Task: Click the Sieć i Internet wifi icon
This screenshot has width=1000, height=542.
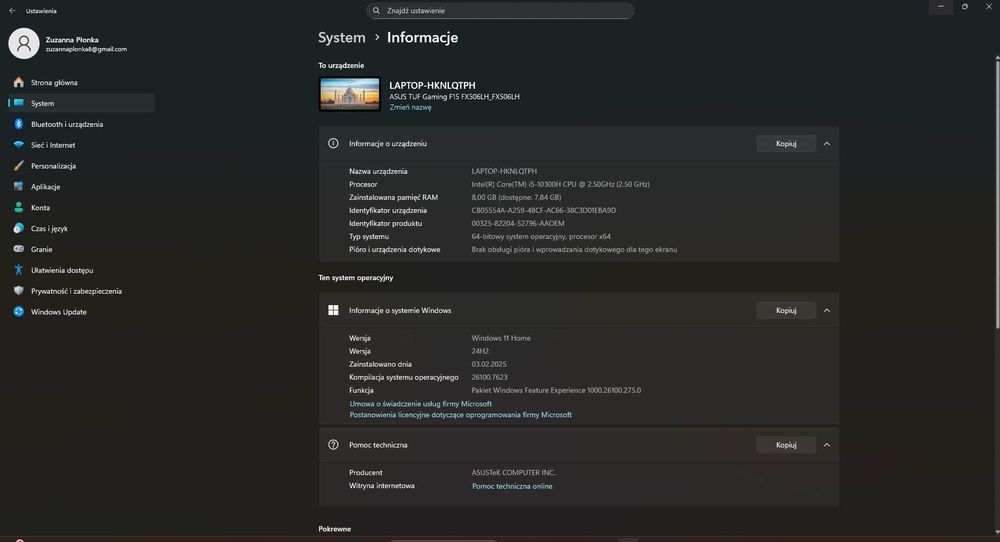Action: pos(18,145)
